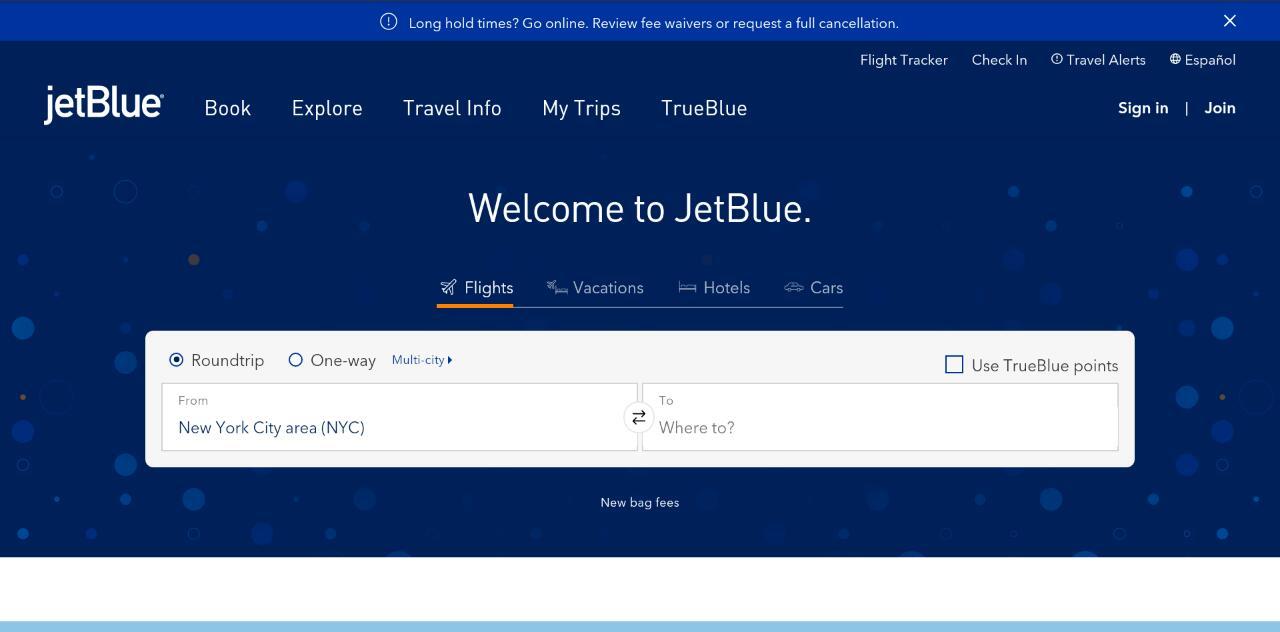This screenshot has height=632, width=1280.
Task: Click the info icon in the alert banner
Action: coord(389,22)
